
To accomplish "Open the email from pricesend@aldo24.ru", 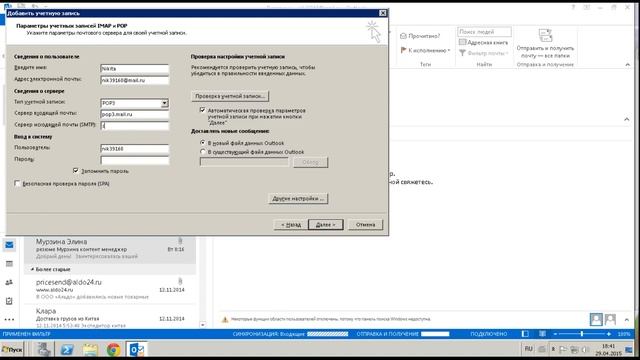I will (110, 289).
